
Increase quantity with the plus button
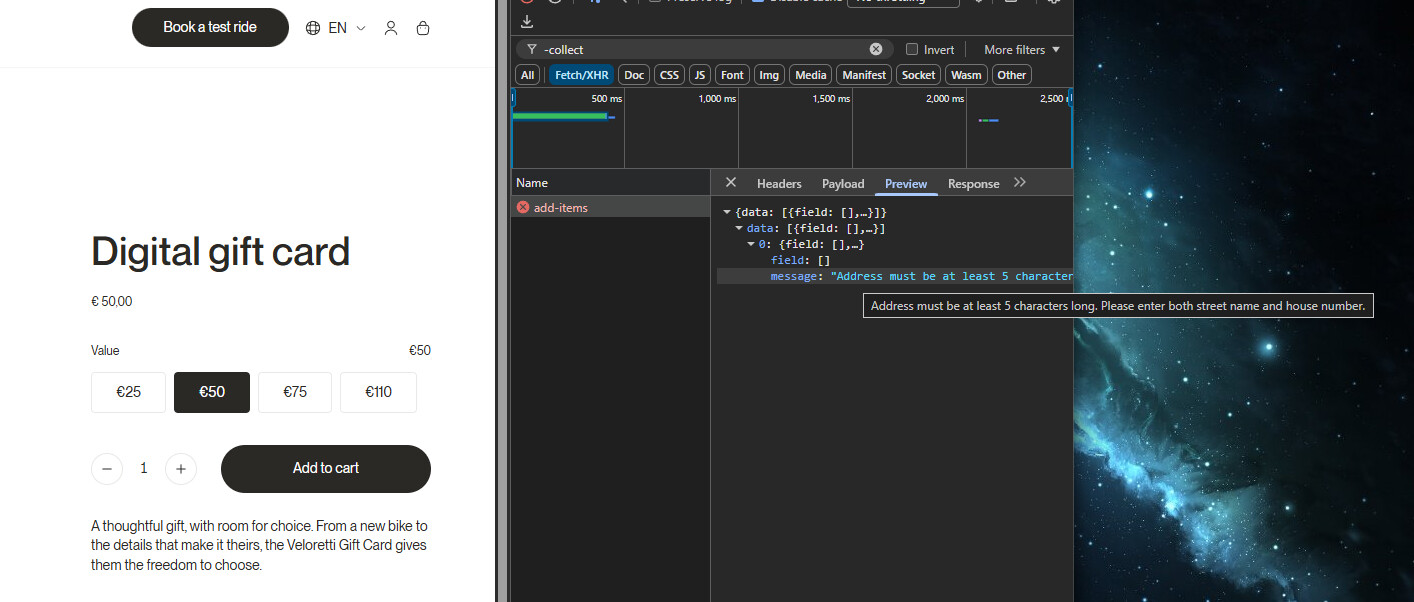tap(181, 468)
